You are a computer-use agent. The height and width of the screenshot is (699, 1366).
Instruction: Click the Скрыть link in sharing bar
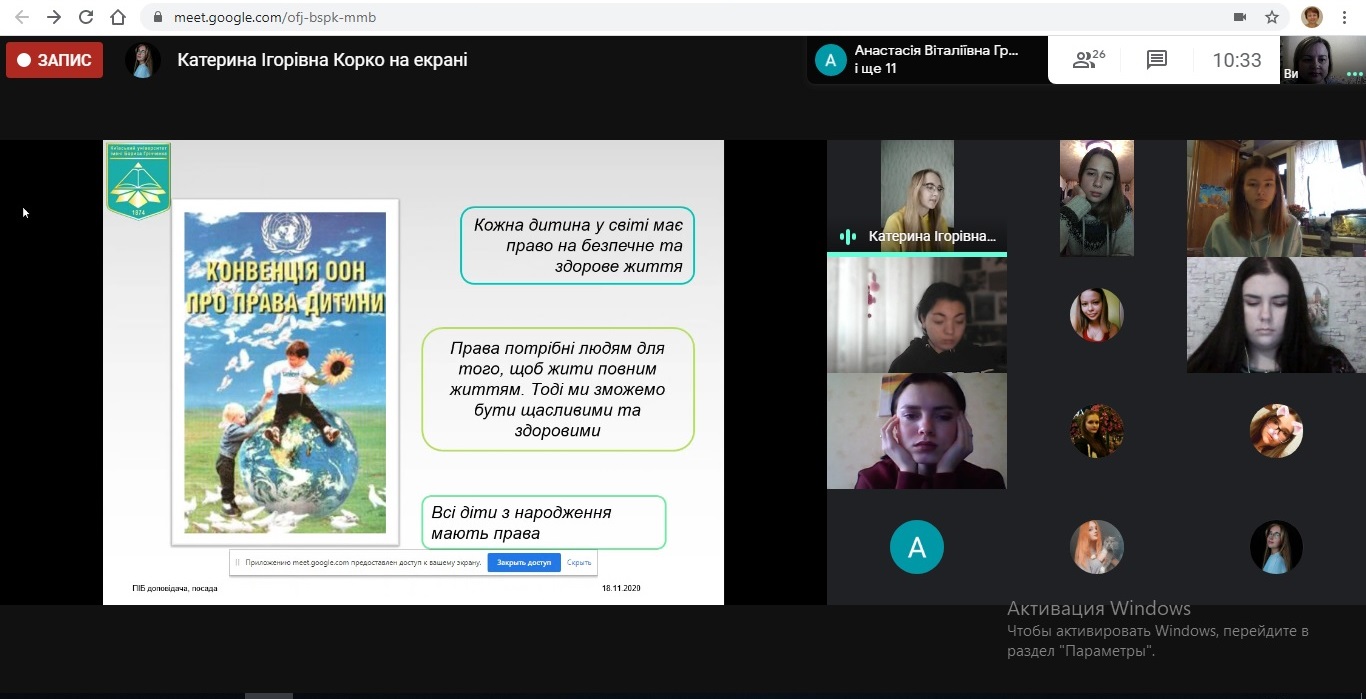(x=579, y=562)
